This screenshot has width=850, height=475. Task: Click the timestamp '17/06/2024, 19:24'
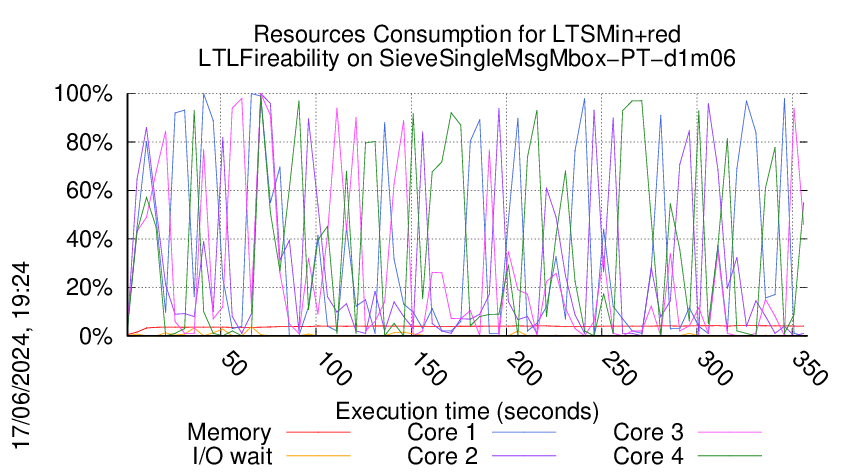22,356
